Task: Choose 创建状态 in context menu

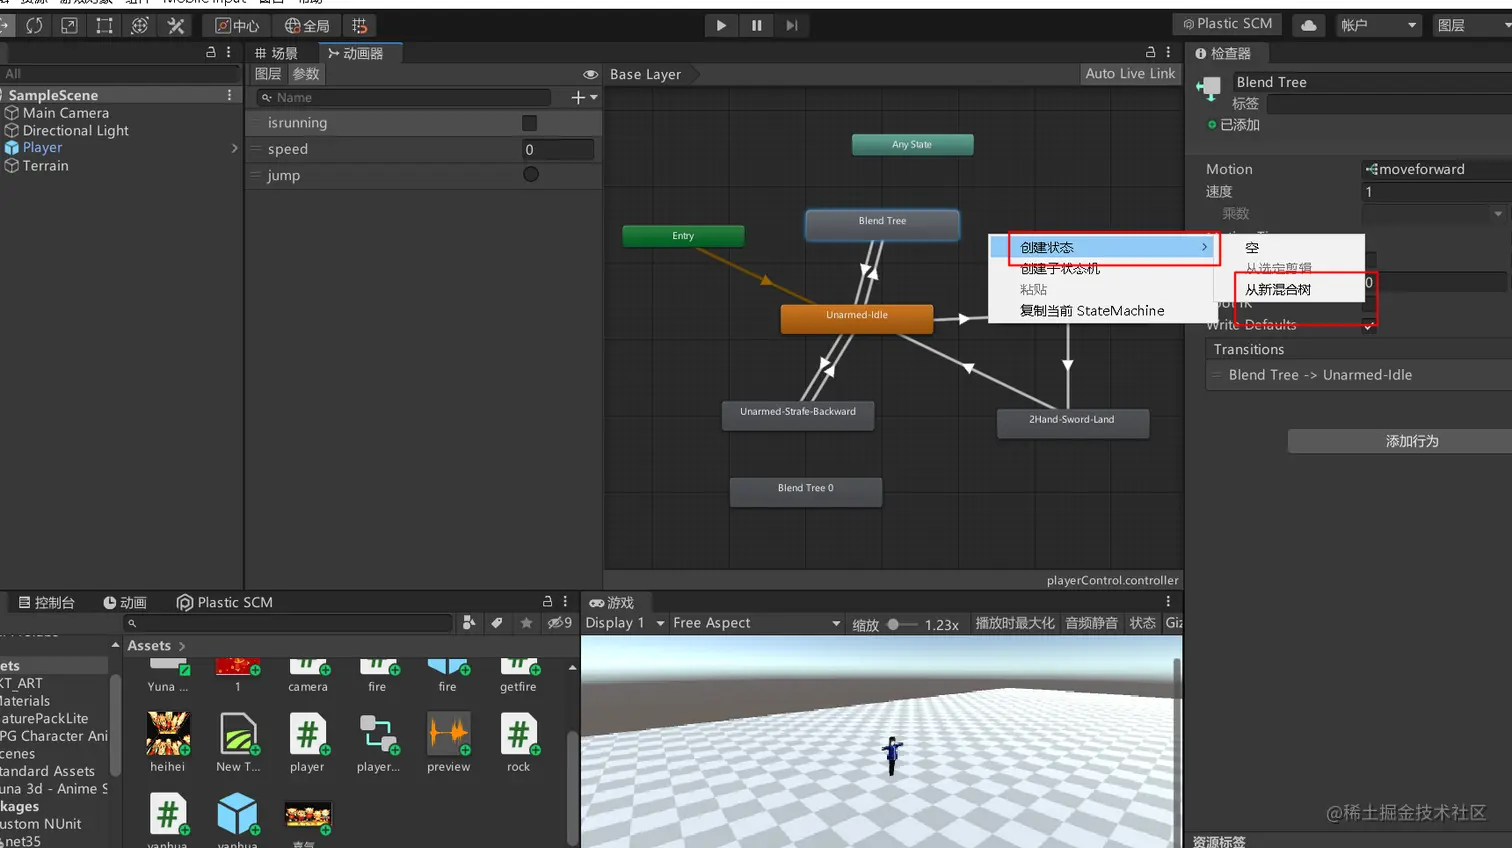Action: [1103, 247]
